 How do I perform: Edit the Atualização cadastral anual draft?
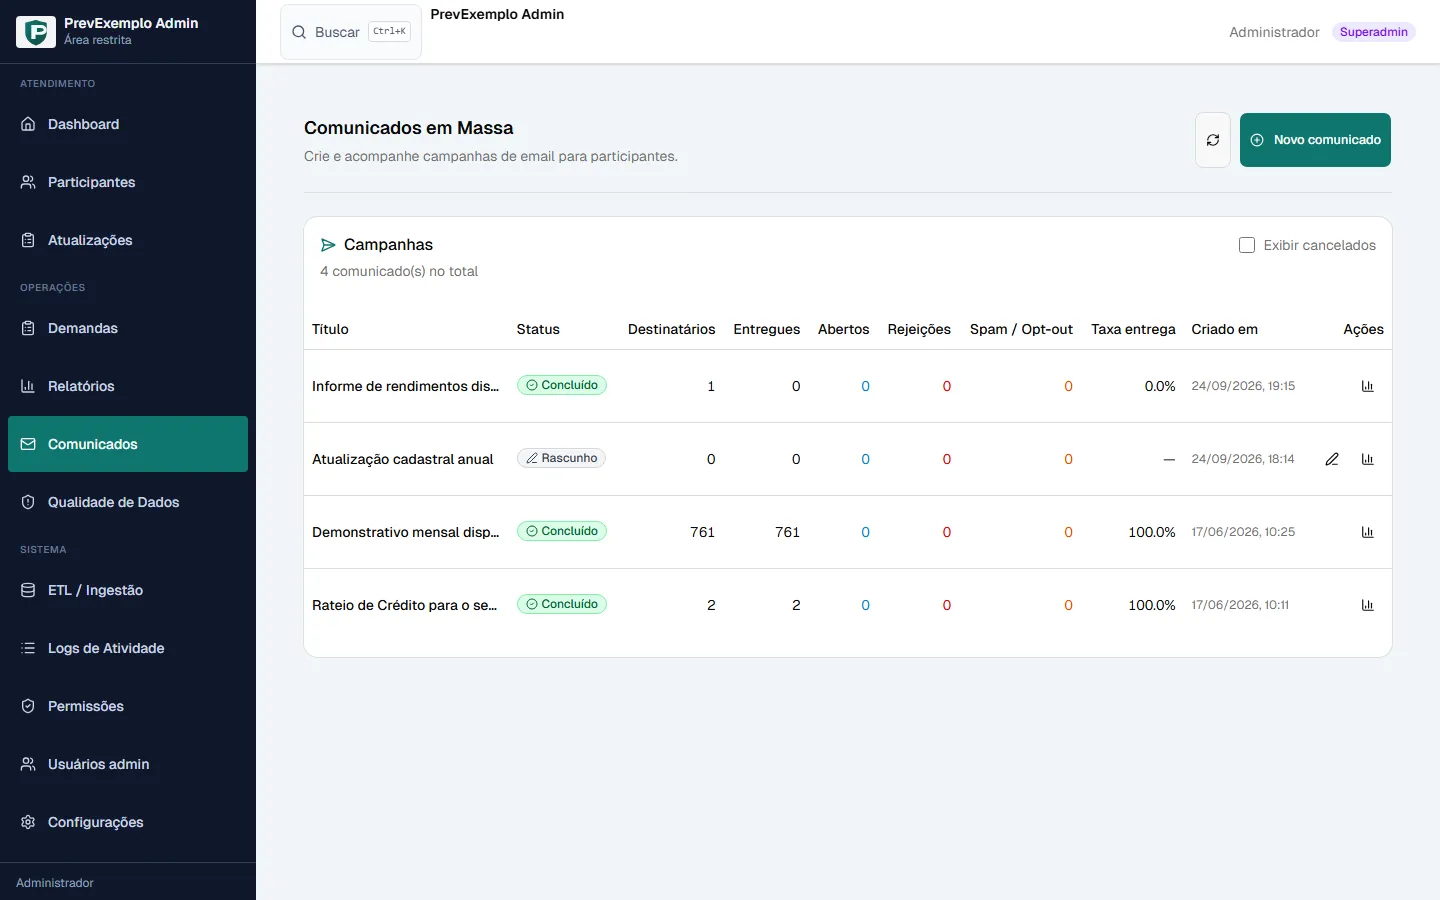point(1332,459)
